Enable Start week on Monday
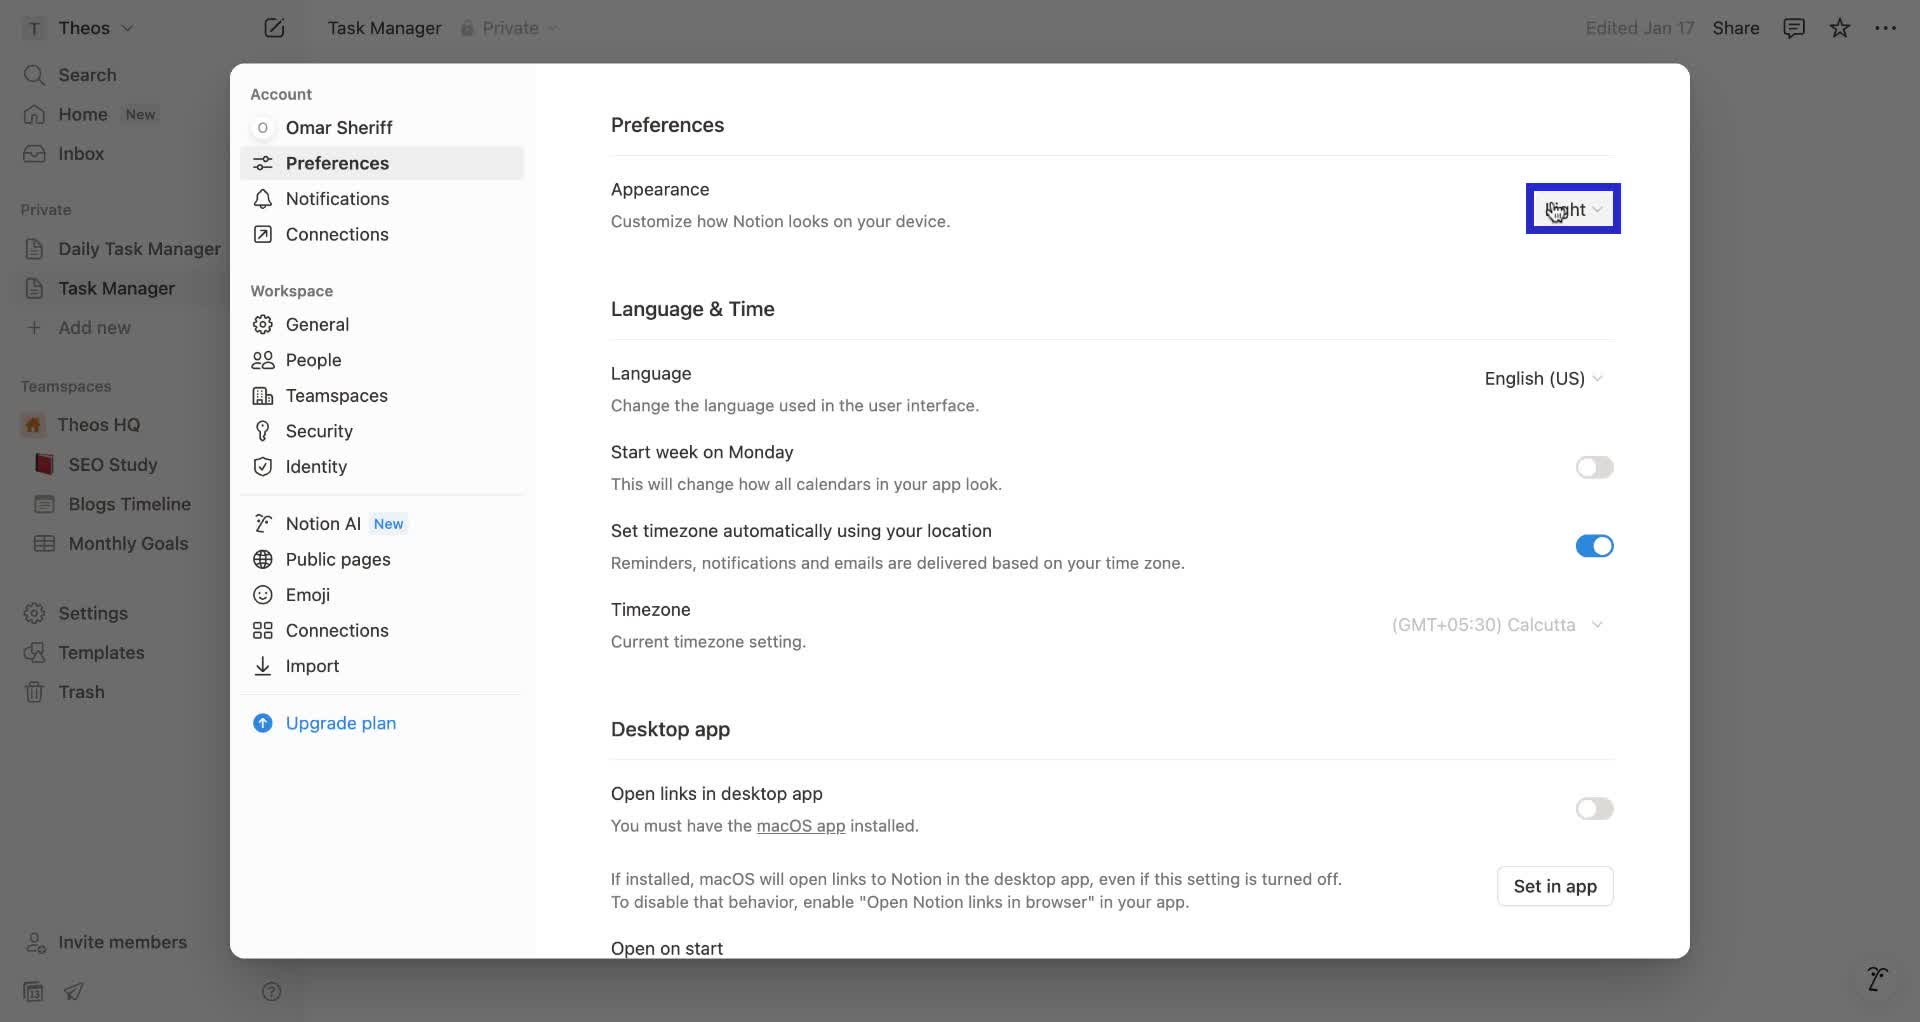This screenshot has height=1022, width=1920. (1594, 467)
